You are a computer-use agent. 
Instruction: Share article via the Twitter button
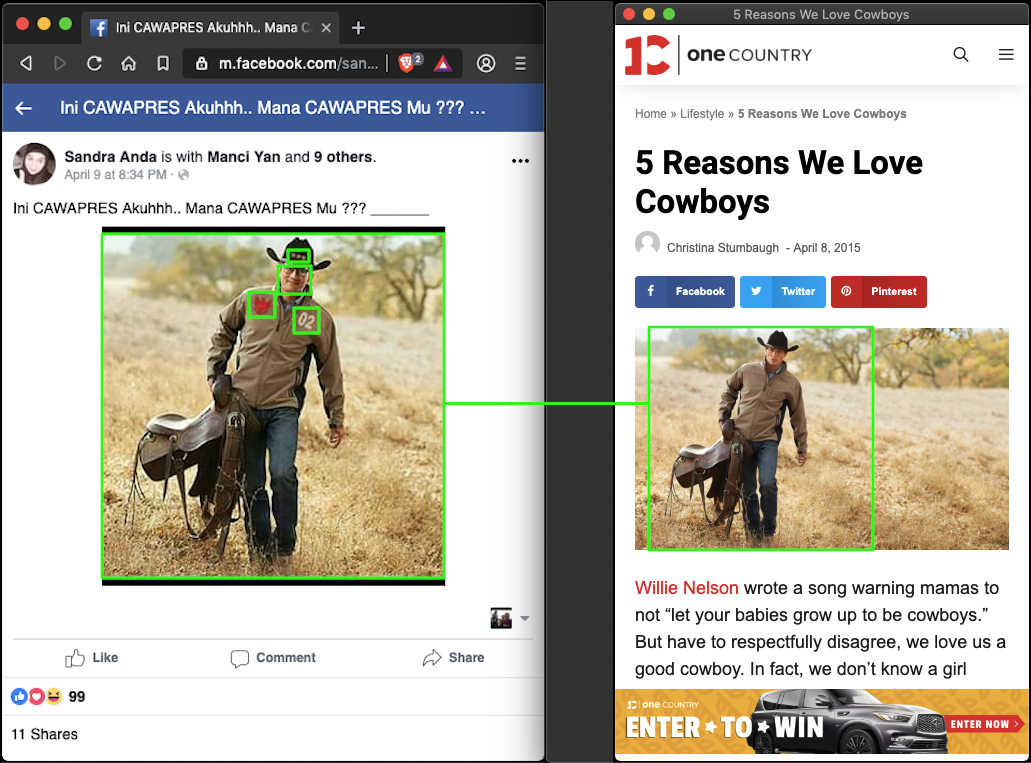pyautogui.click(x=783, y=292)
